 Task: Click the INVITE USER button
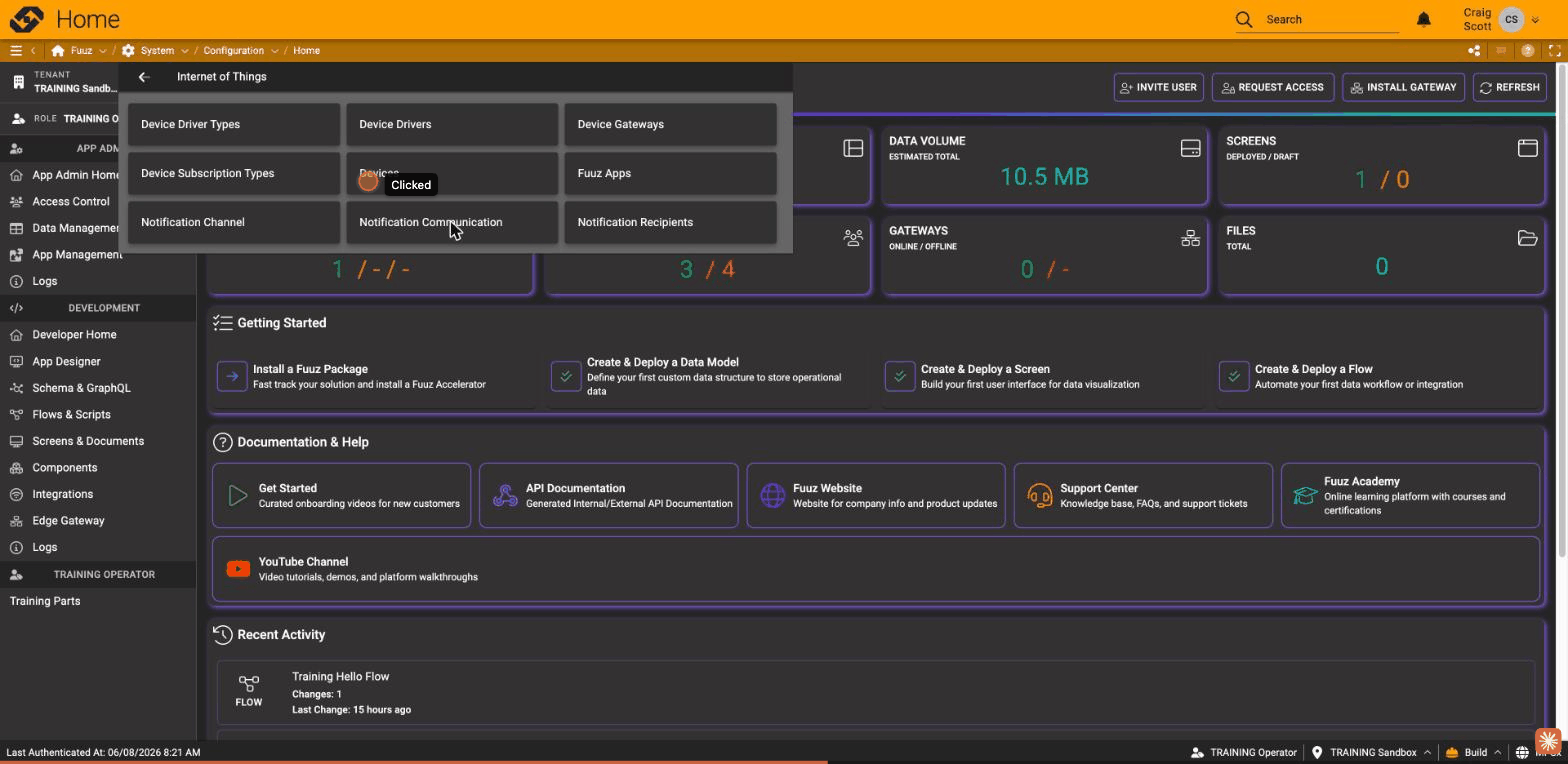[x=1158, y=87]
